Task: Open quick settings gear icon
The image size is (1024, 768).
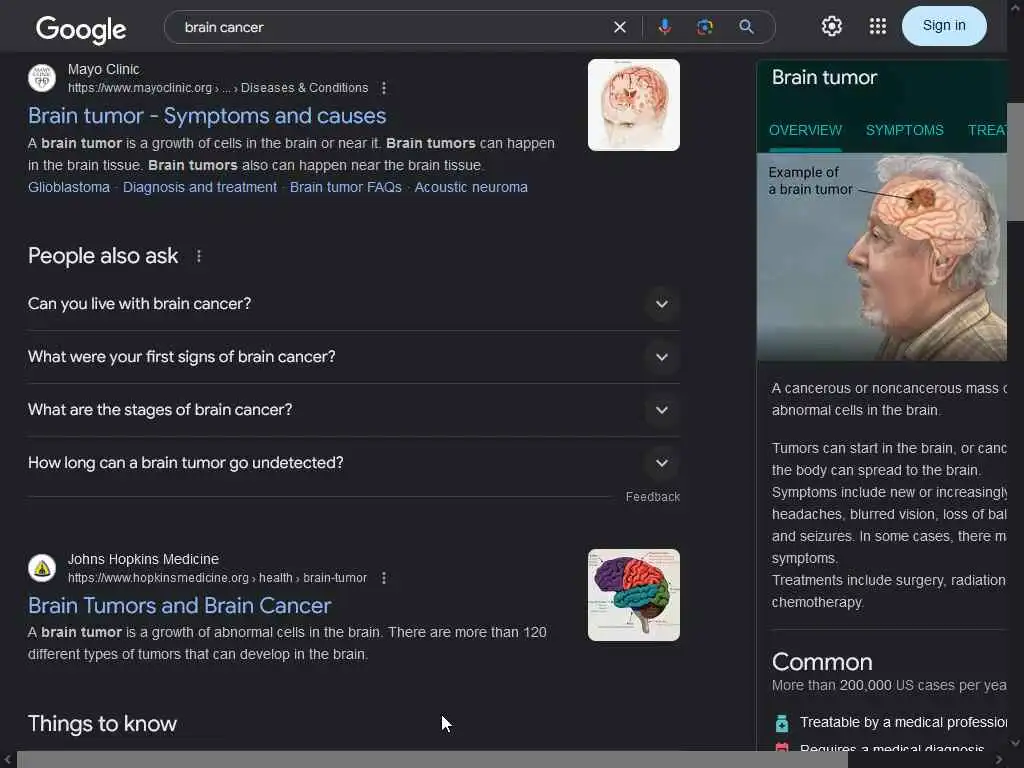Action: coord(831,26)
